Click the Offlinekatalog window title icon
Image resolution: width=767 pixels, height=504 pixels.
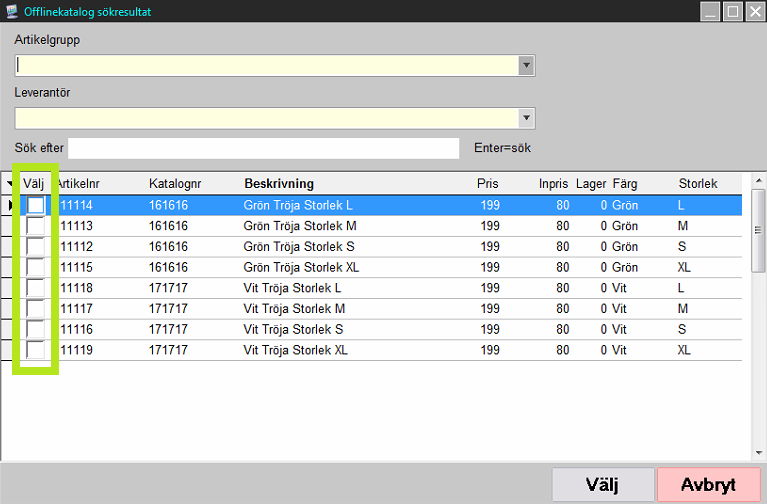click(11, 12)
